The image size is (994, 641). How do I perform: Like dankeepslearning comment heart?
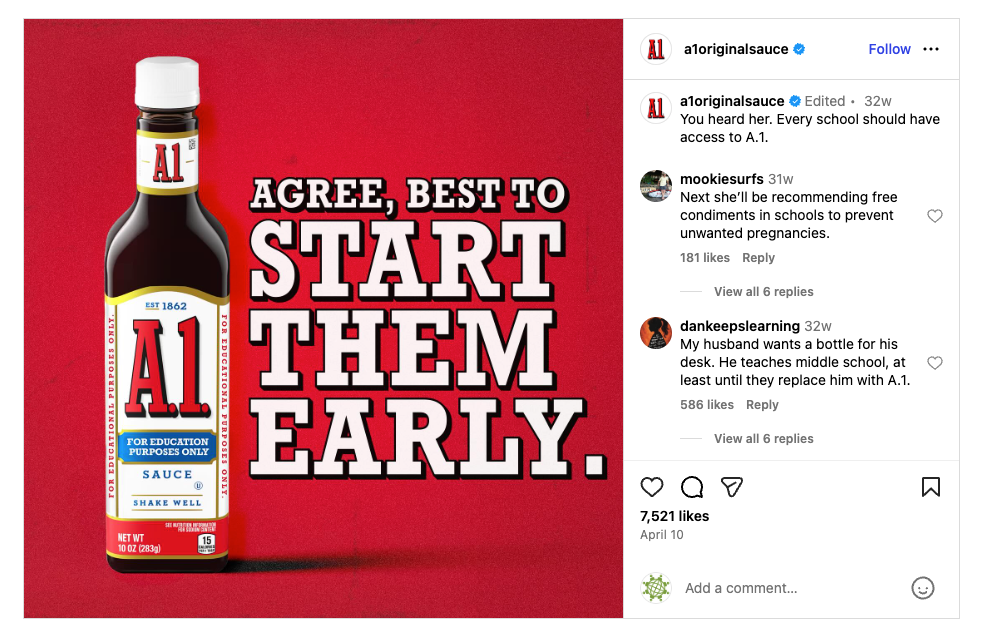(x=934, y=363)
